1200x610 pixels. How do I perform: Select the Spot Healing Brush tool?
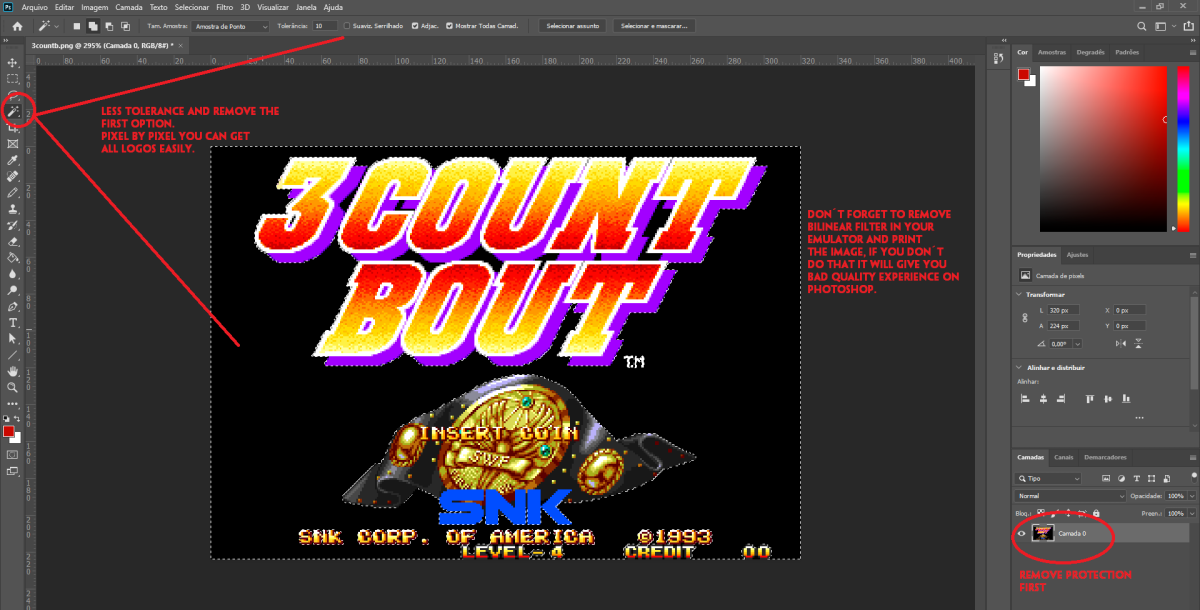pos(13,176)
